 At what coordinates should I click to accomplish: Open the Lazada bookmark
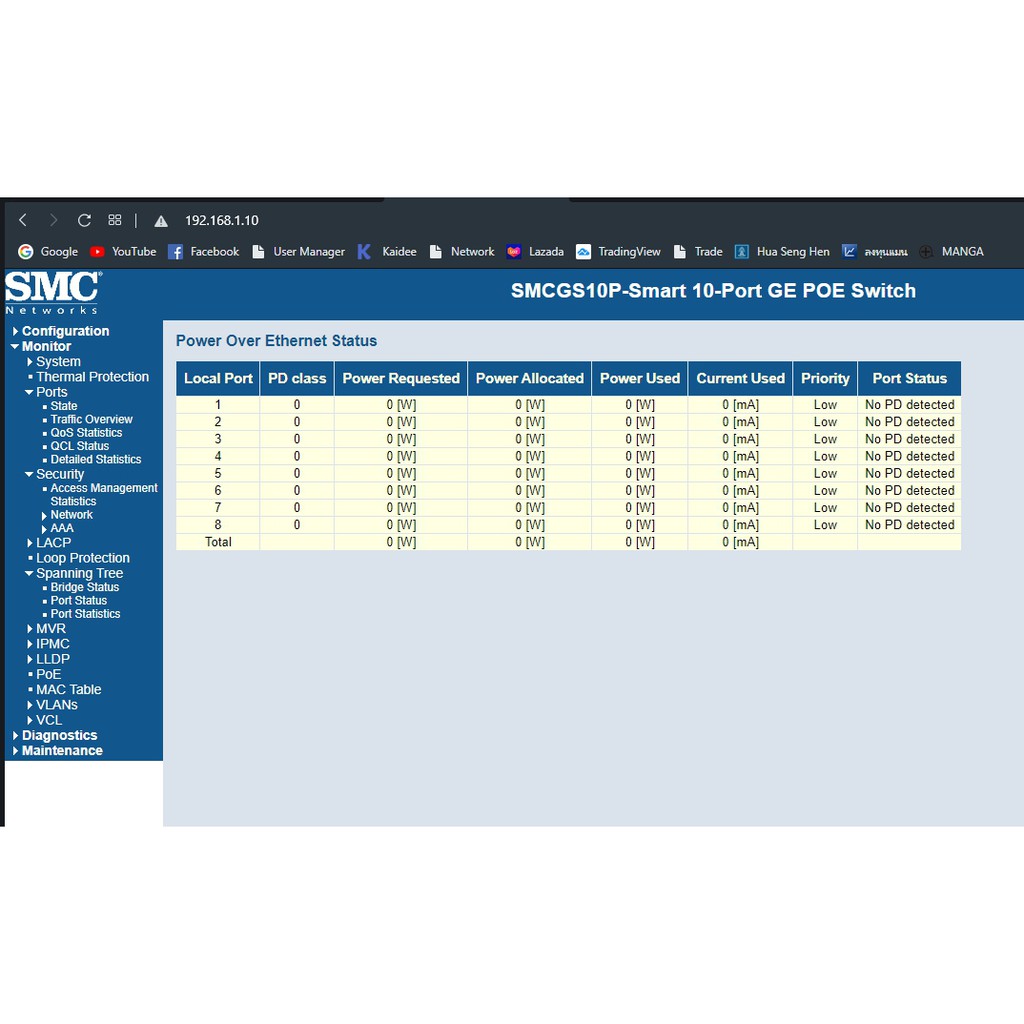(536, 252)
